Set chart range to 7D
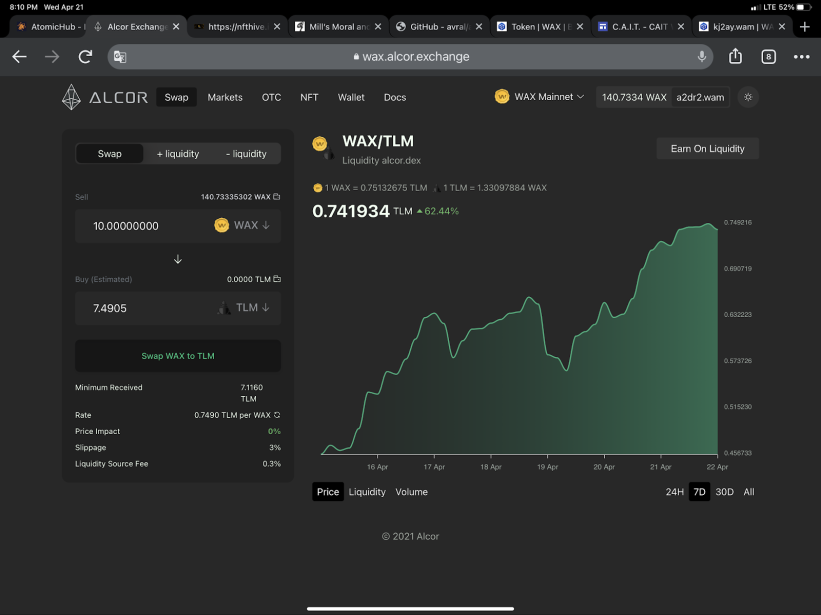The width and height of the screenshot is (821, 615). click(699, 492)
